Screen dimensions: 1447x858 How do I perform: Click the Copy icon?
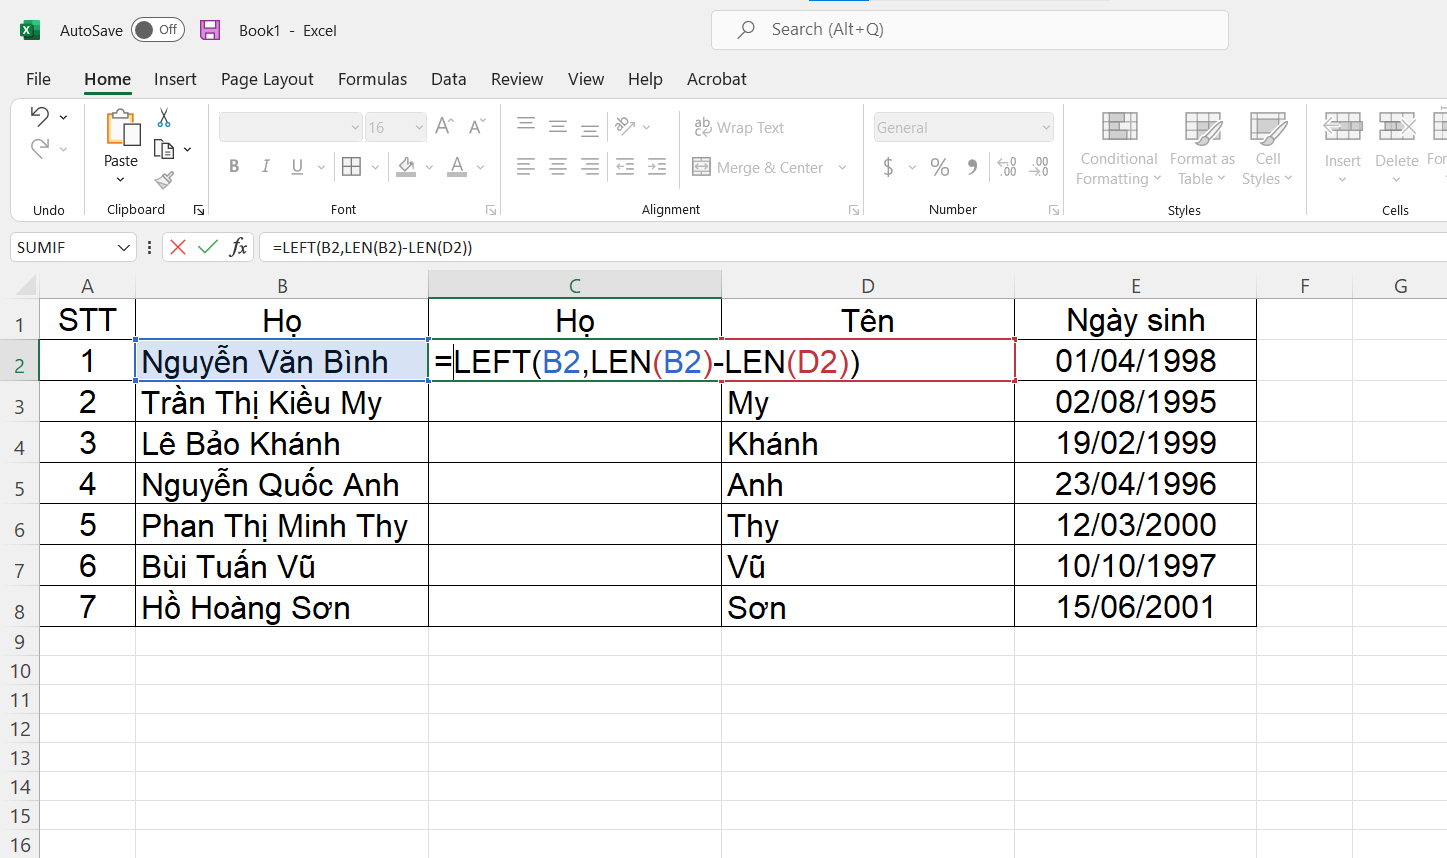(x=164, y=149)
